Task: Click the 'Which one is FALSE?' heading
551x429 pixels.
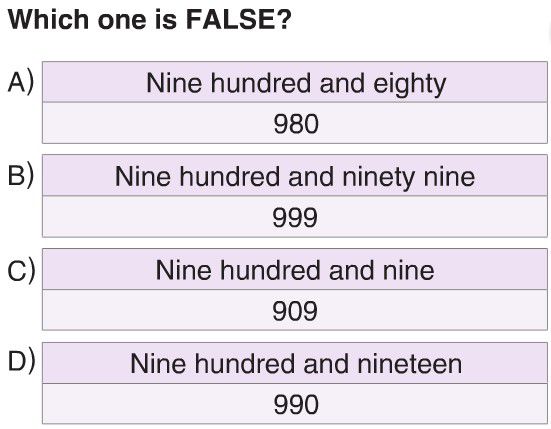Action: point(150,19)
